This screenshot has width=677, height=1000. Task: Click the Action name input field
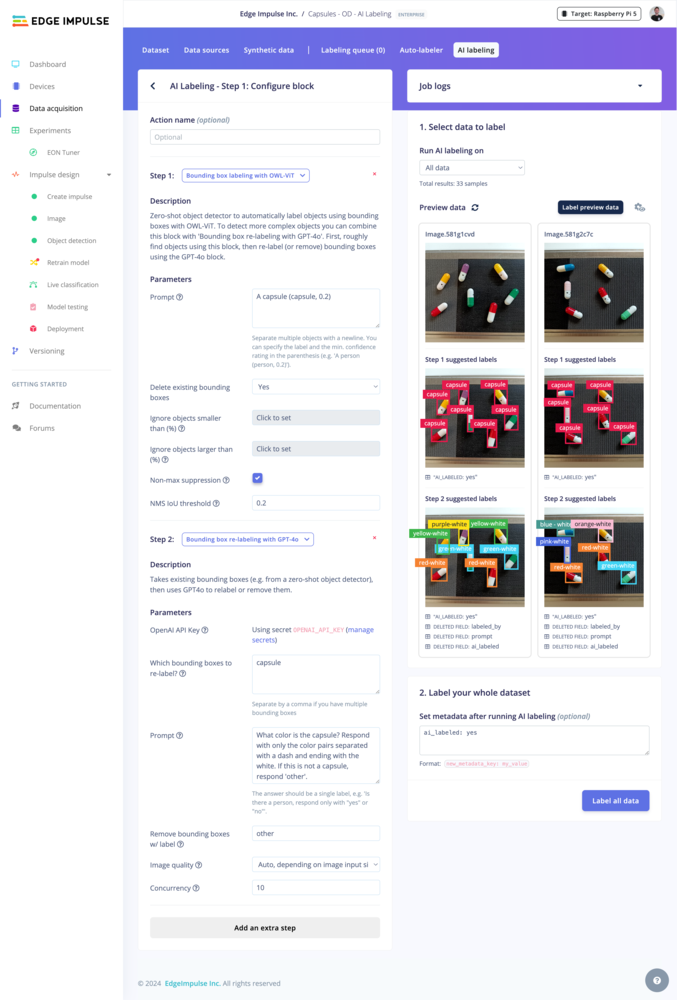tap(265, 137)
